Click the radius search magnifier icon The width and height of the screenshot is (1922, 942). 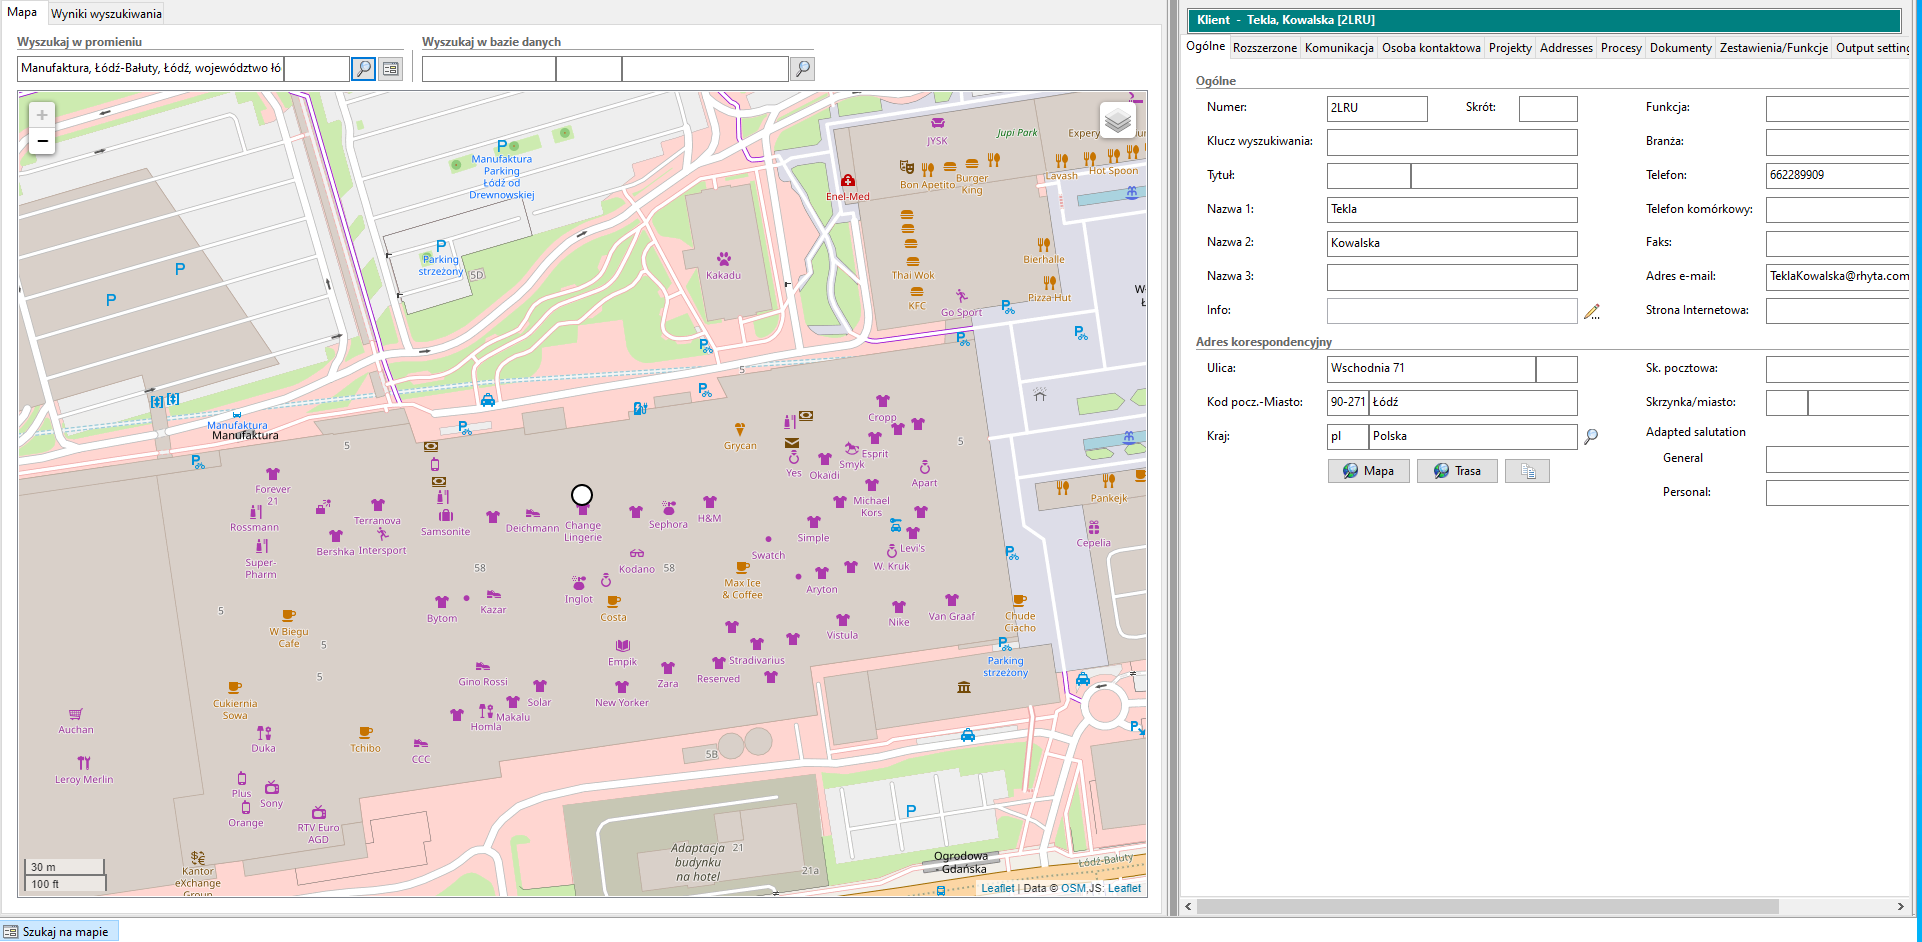pyautogui.click(x=364, y=69)
